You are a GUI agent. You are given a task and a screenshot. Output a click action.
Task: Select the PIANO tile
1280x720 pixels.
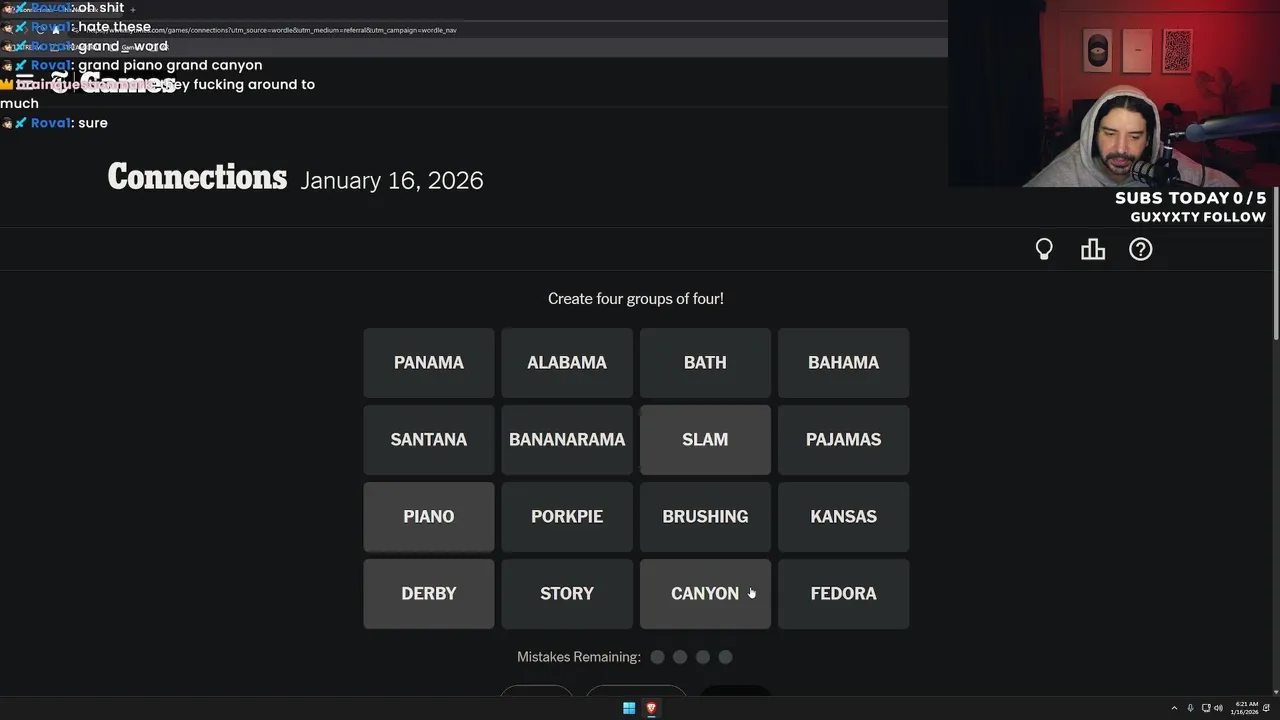429,516
